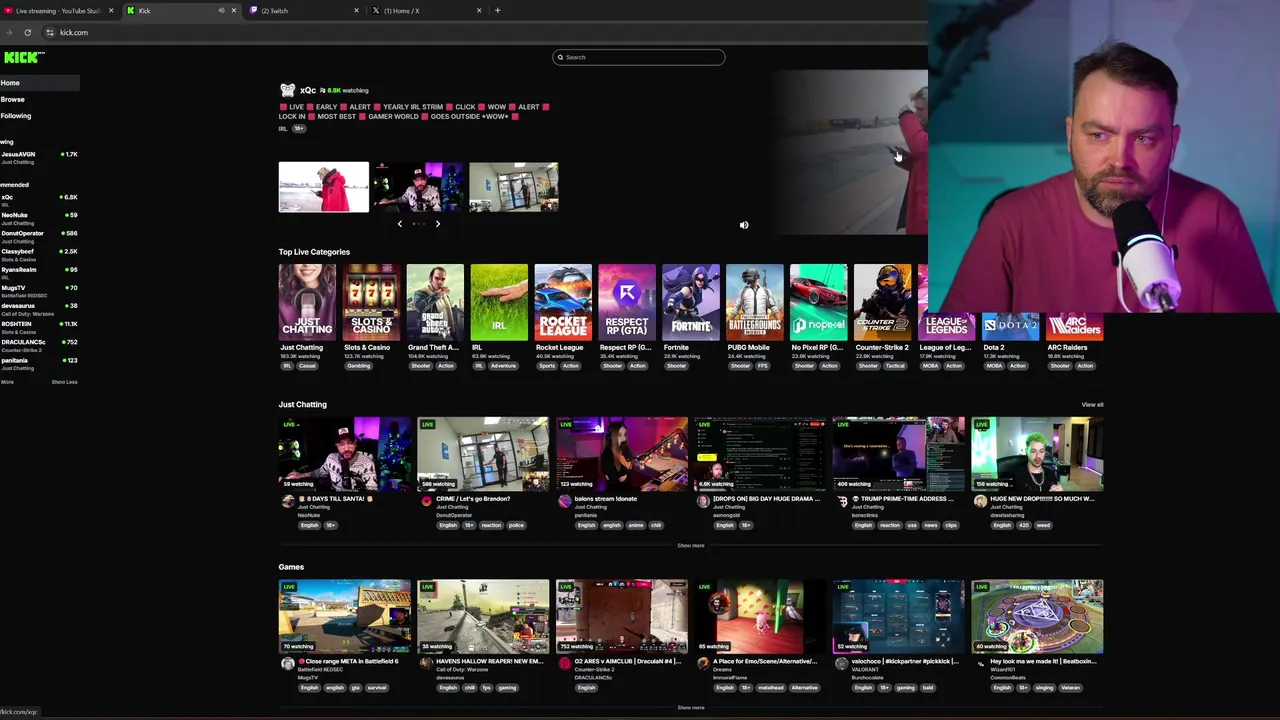Open the Counter-Strike 2 category cover

tap(883, 302)
